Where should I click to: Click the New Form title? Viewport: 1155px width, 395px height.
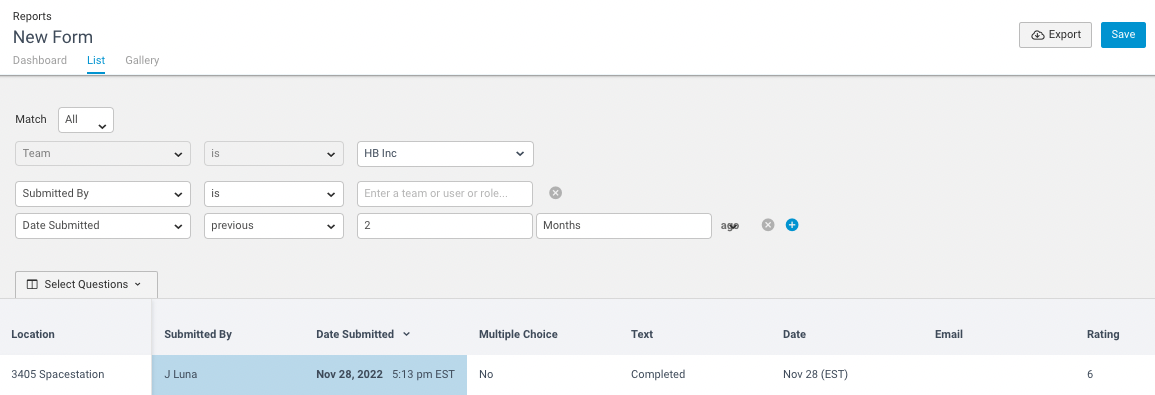point(53,37)
